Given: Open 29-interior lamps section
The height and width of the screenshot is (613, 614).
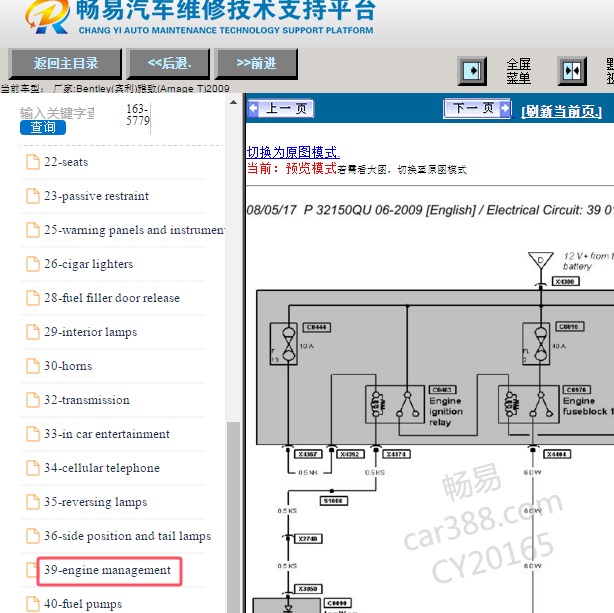Looking at the screenshot, I should pos(90,332).
